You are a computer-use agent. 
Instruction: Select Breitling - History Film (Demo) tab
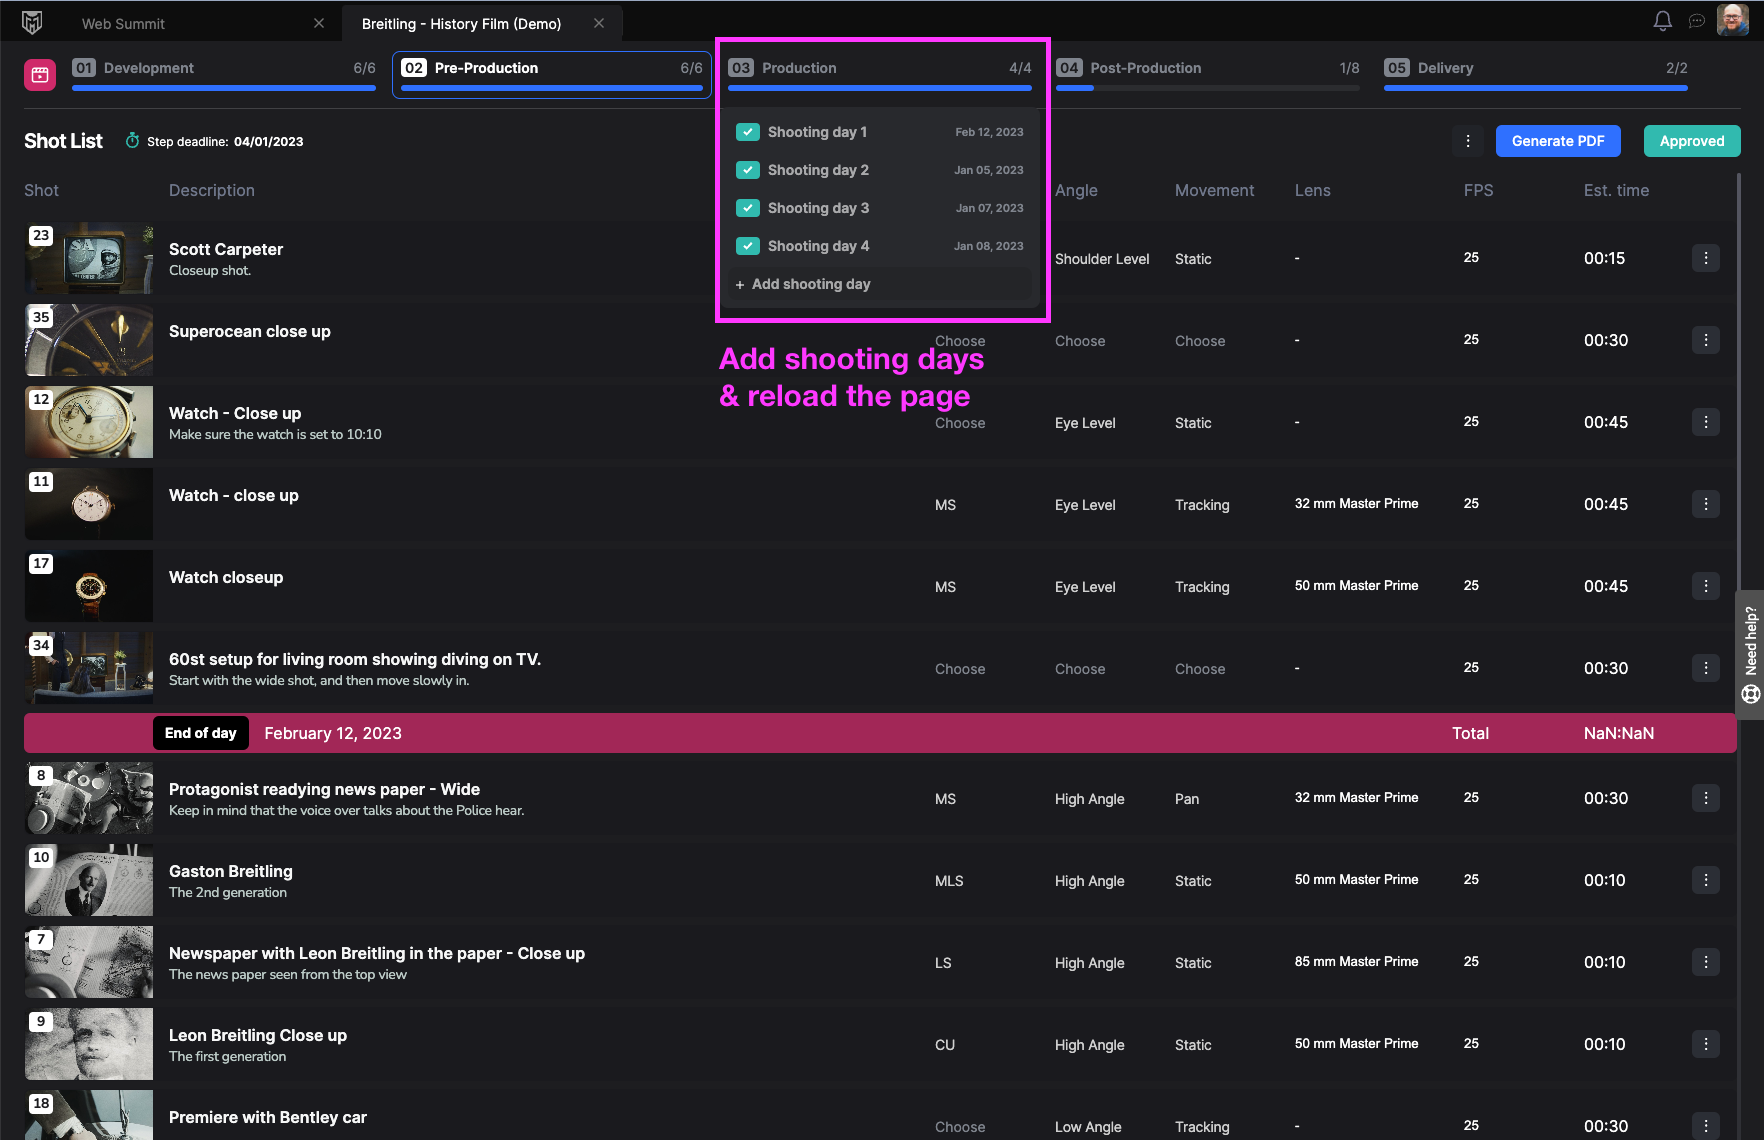(461, 23)
